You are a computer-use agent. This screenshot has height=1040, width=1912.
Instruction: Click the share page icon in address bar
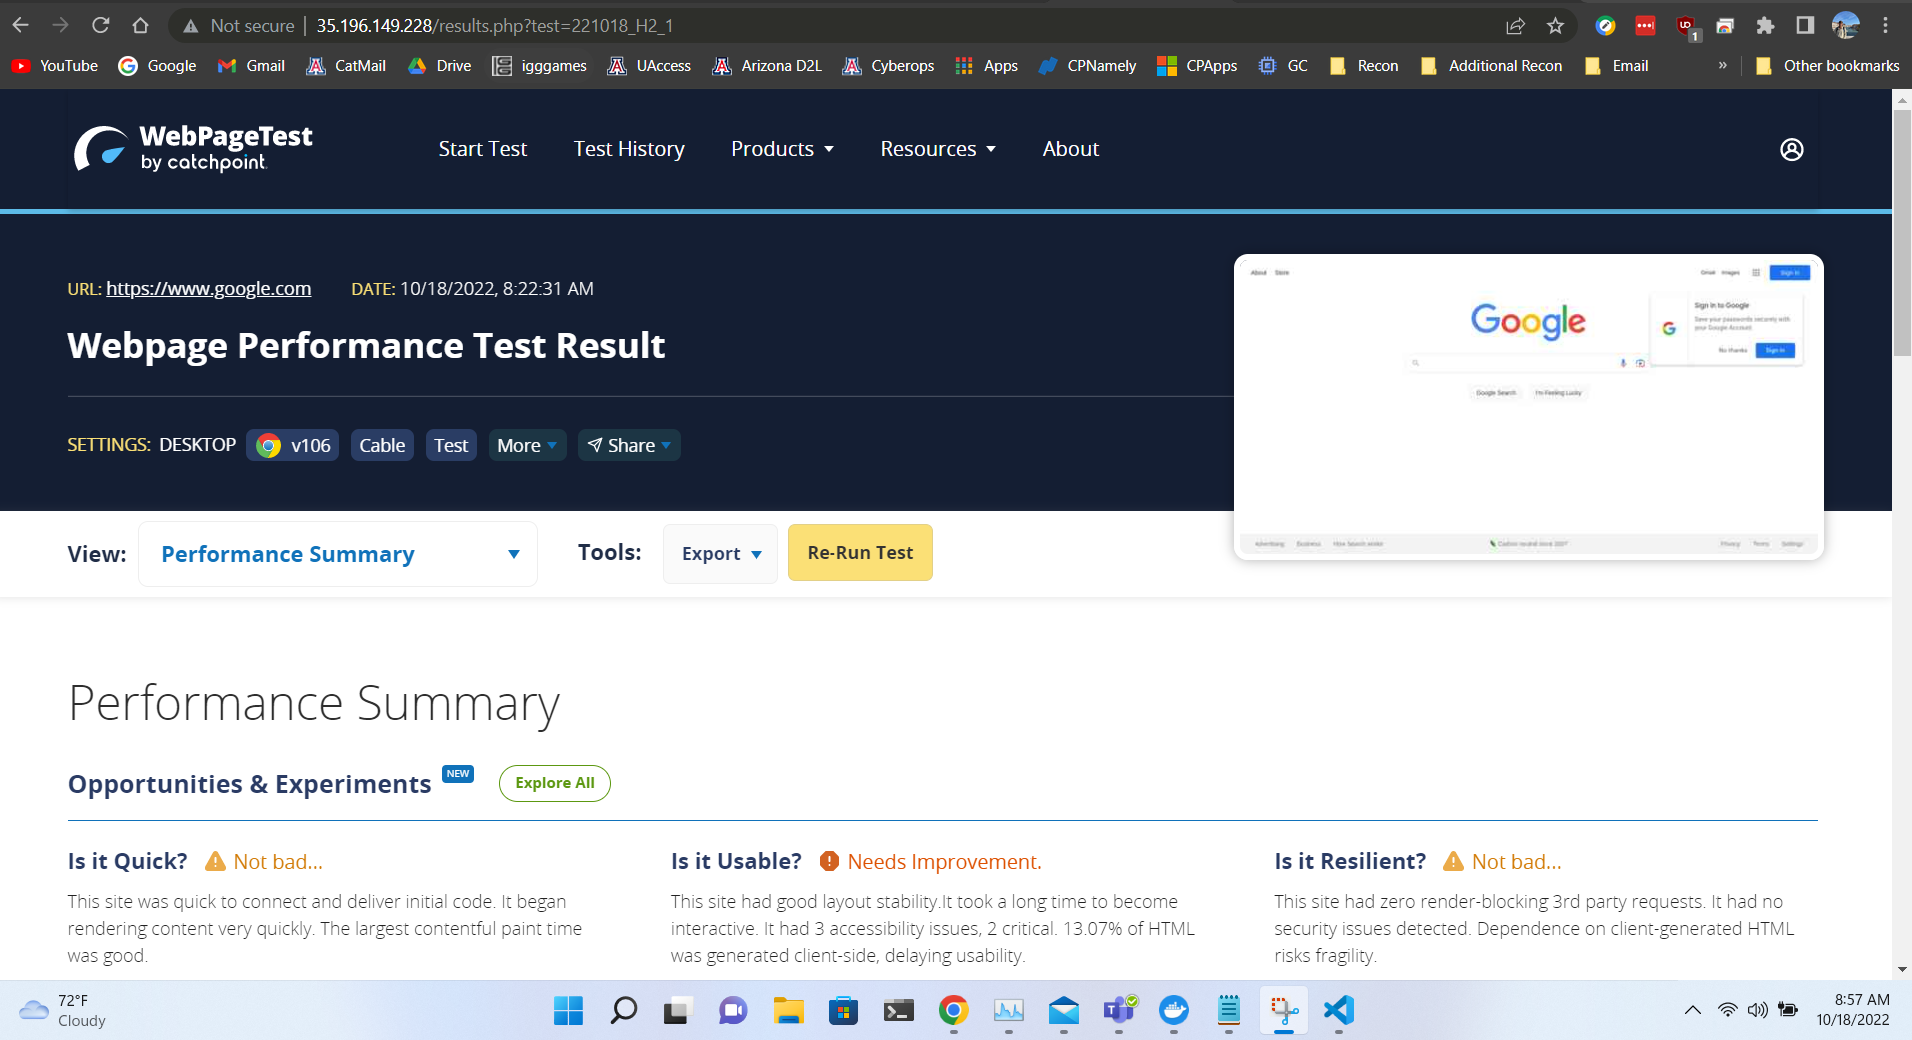1515,26
